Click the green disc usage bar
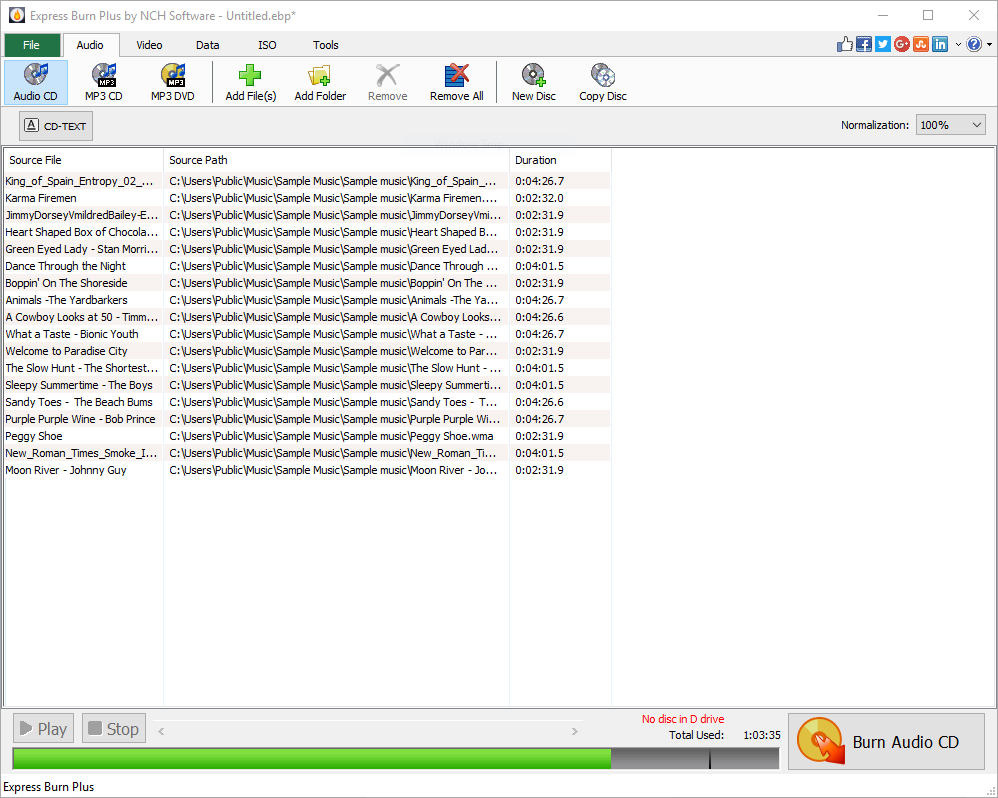 312,759
